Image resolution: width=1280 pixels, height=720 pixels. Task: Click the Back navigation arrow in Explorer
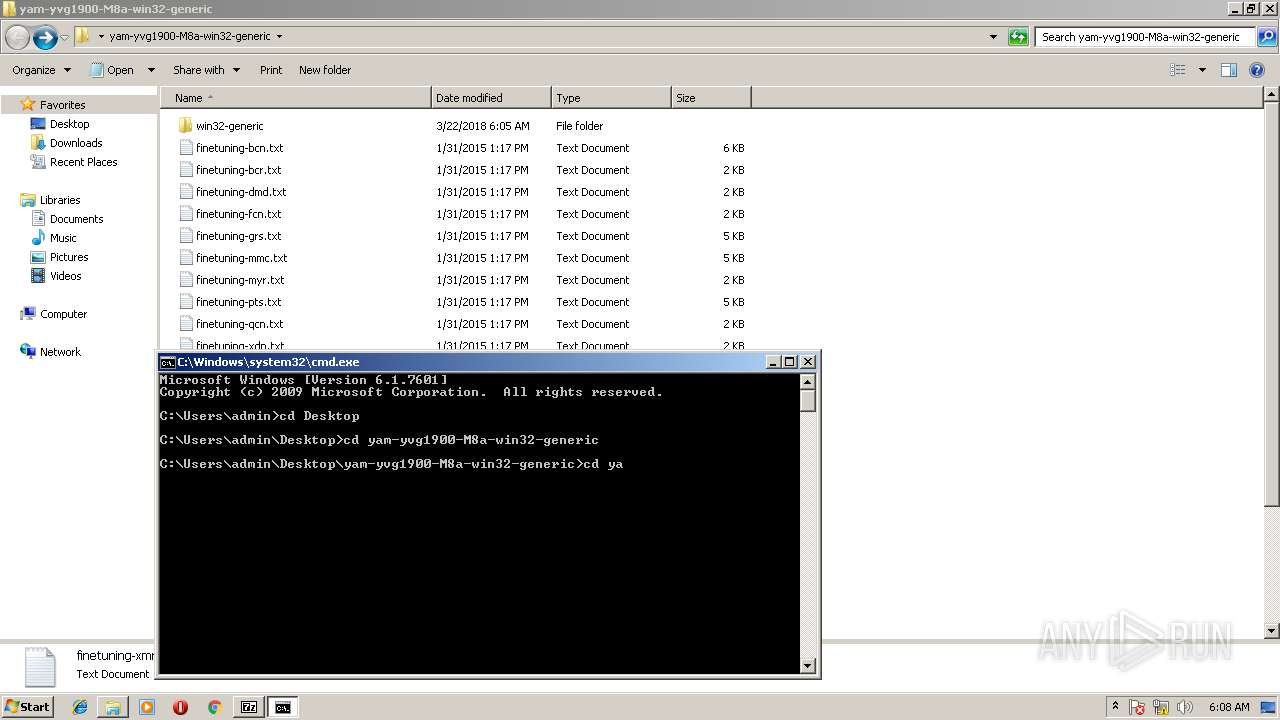[17, 38]
